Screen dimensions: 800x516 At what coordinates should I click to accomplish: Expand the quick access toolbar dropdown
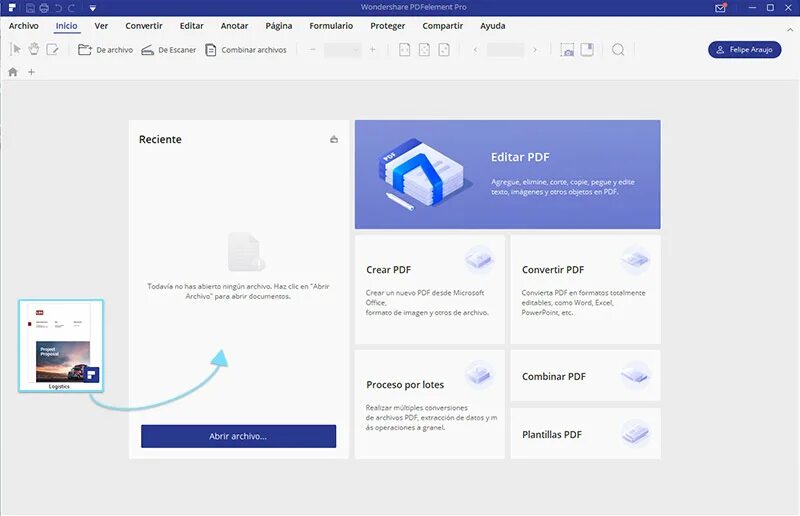[x=92, y=8]
